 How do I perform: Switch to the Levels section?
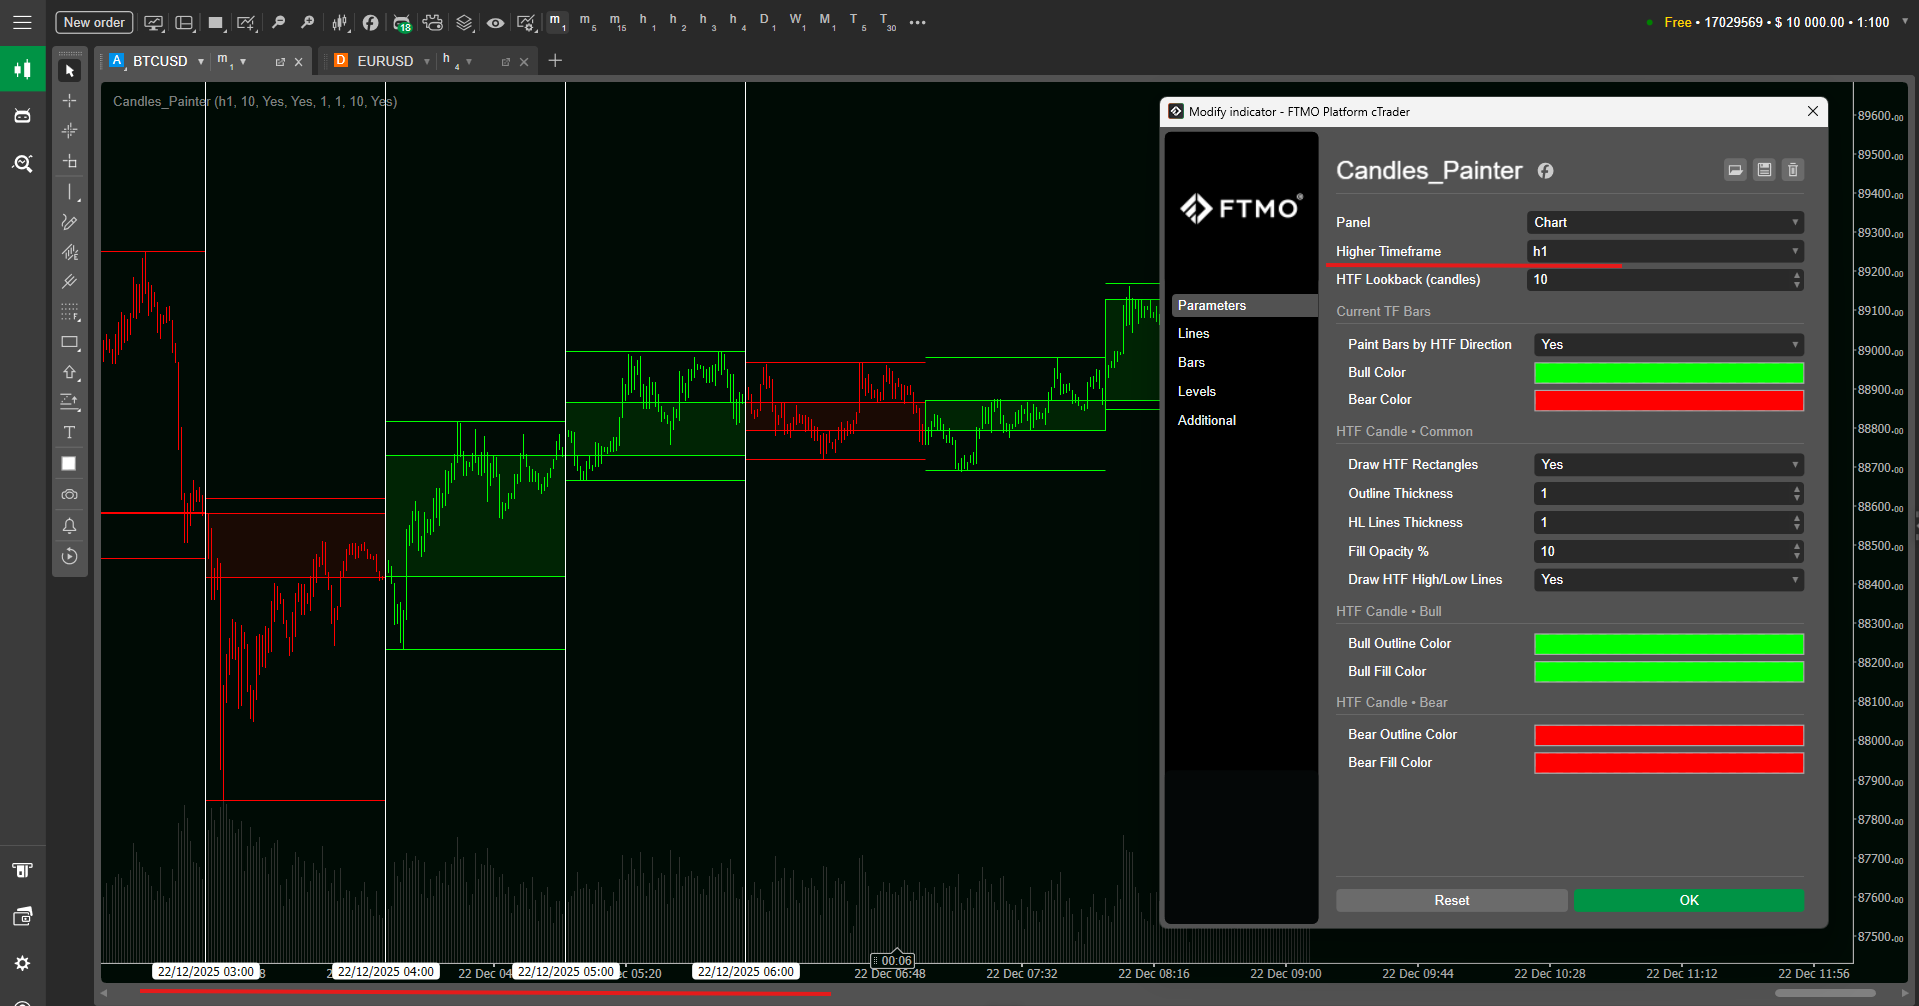point(1196,392)
